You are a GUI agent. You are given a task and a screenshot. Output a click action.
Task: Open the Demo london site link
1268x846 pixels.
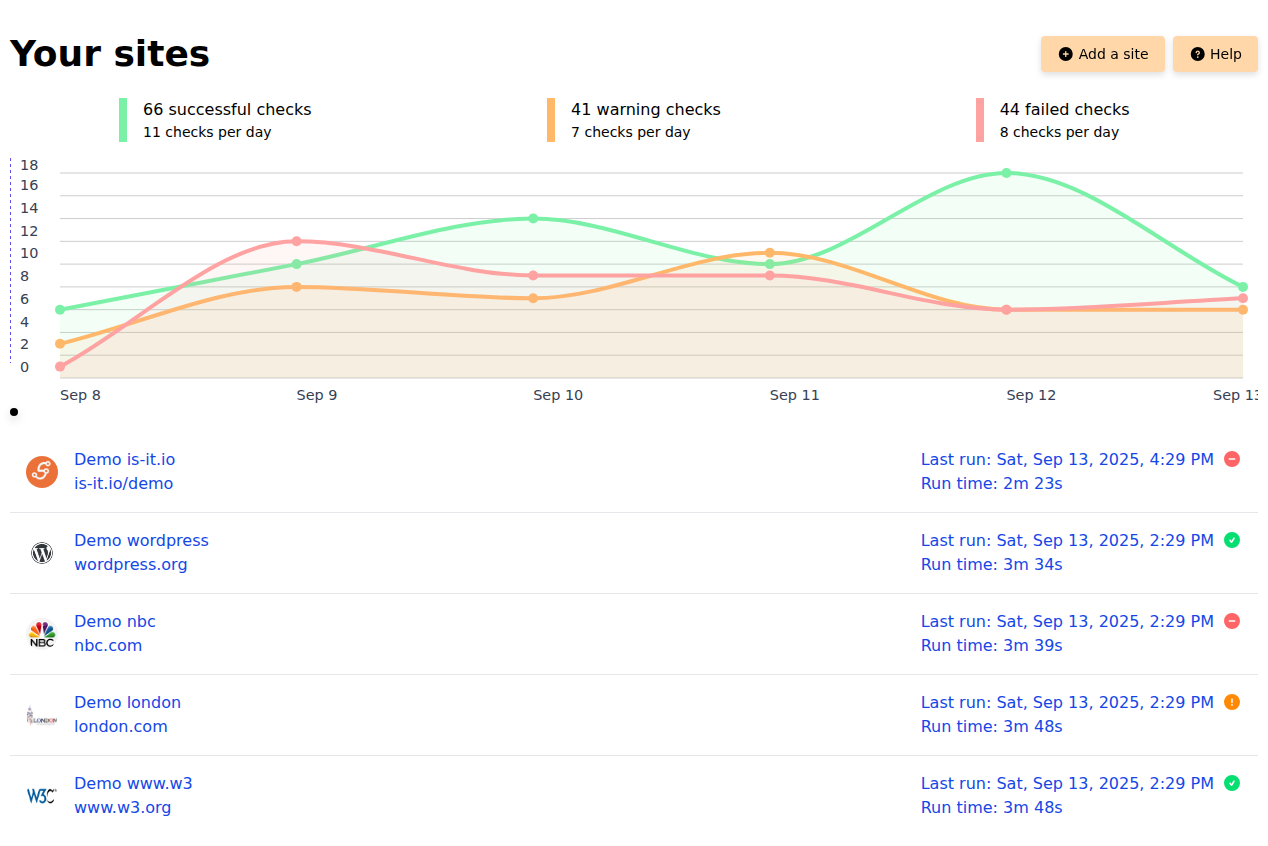[127, 703]
